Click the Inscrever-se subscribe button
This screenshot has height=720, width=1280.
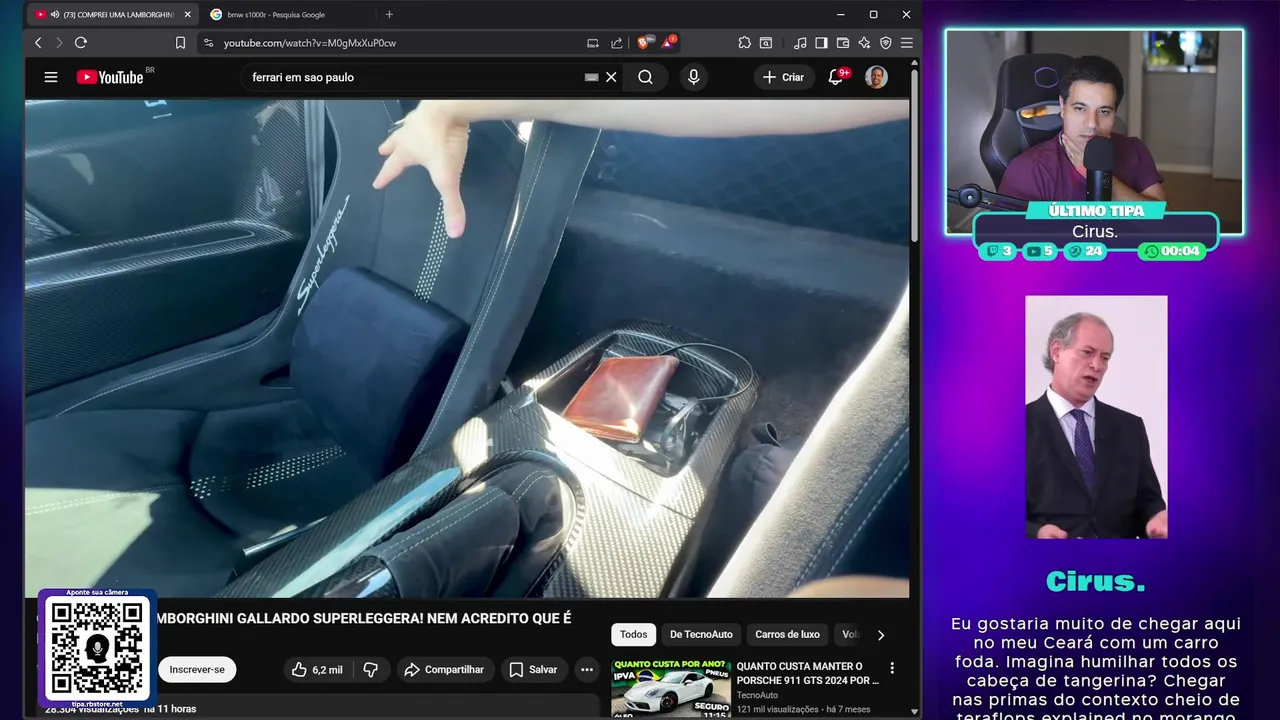point(197,670)
